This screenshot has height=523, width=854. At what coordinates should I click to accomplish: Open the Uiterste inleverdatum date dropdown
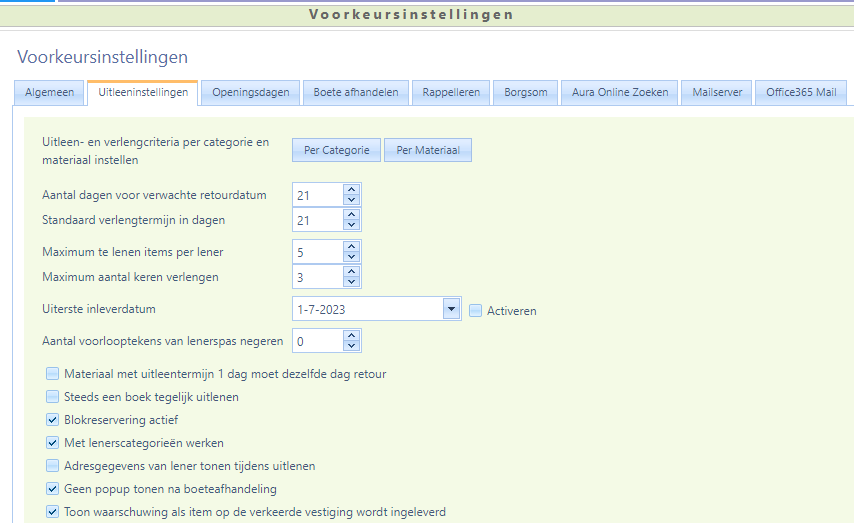coord(450,310)
